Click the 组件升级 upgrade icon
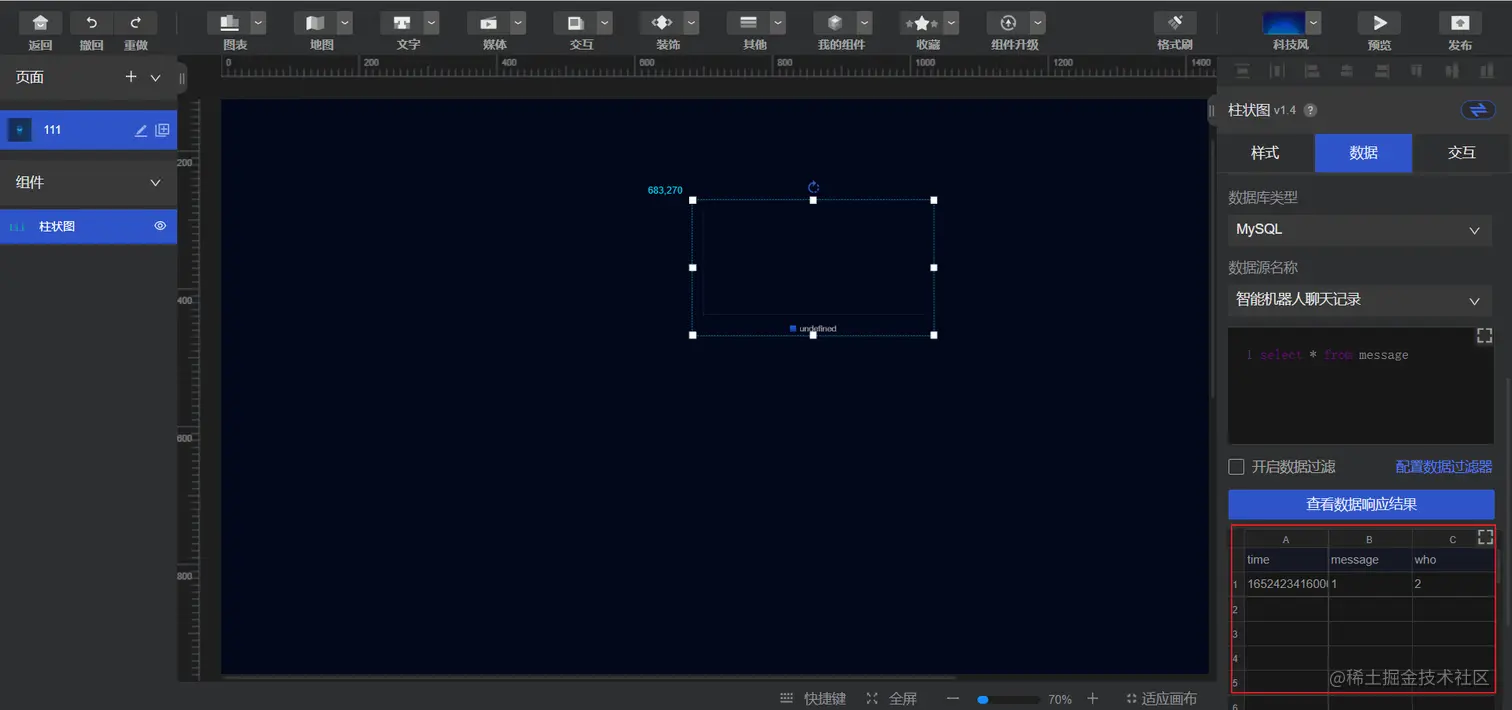This screenshot has height=710, width=1512. pos(1008,22)
